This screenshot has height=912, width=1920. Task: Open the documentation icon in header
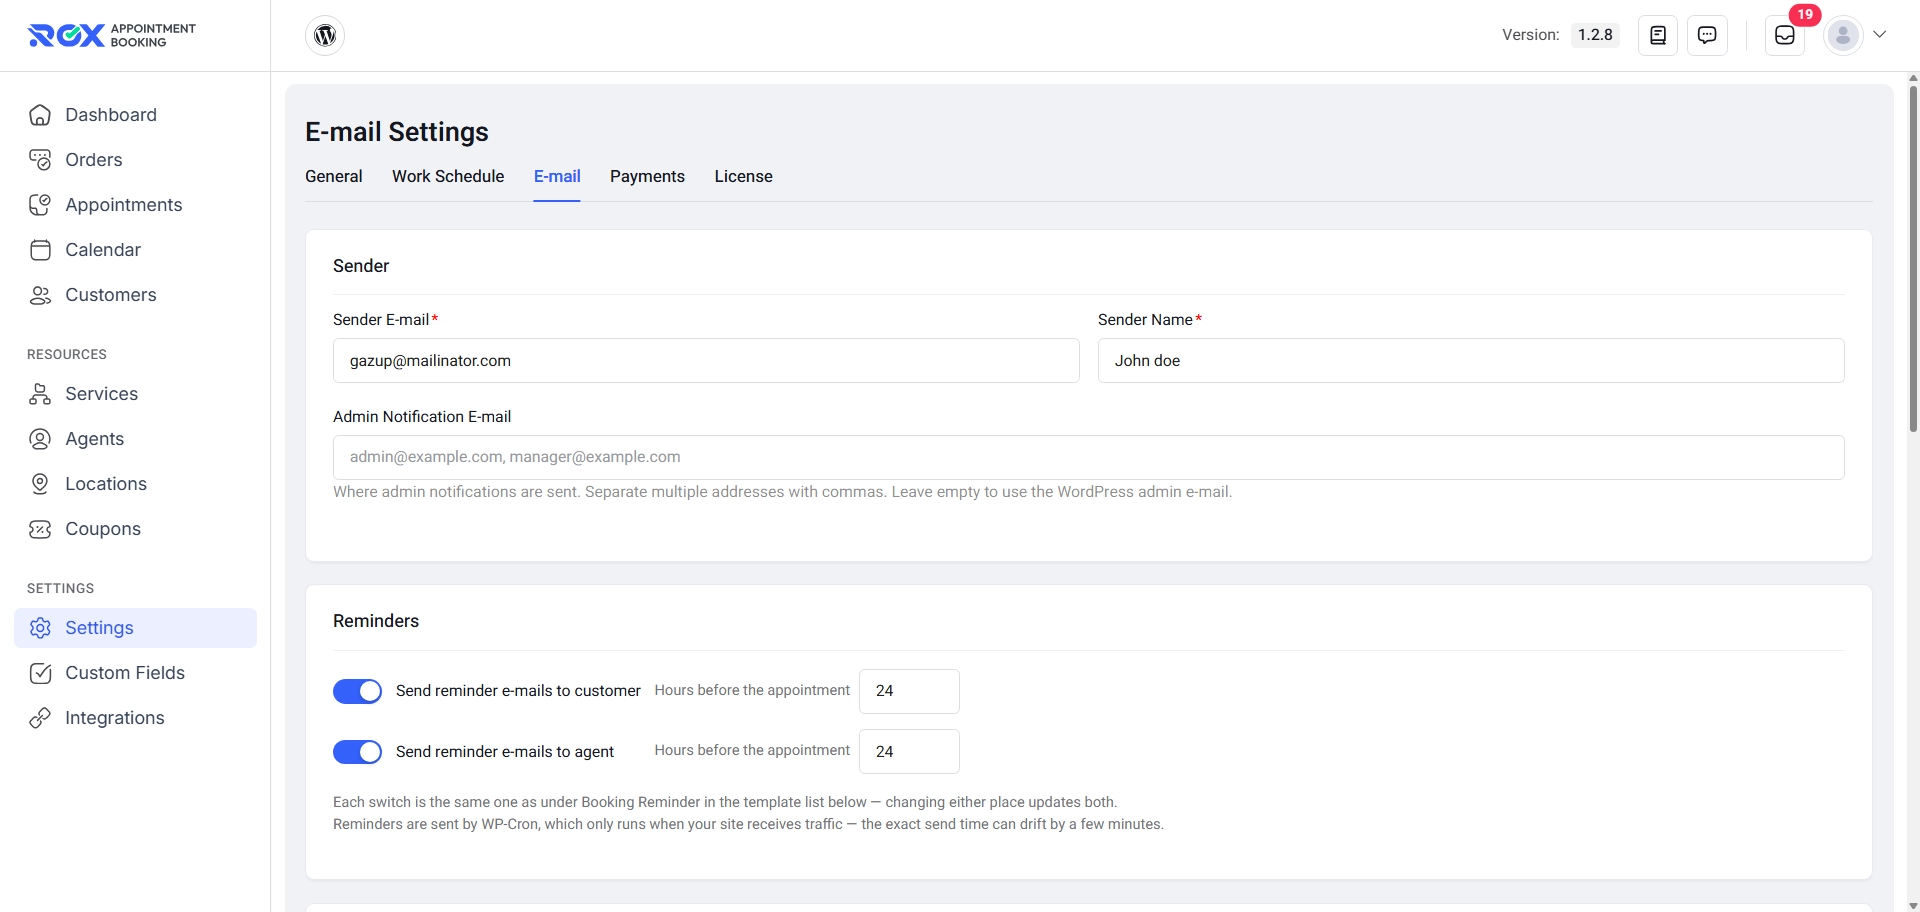pos(1658,35)
